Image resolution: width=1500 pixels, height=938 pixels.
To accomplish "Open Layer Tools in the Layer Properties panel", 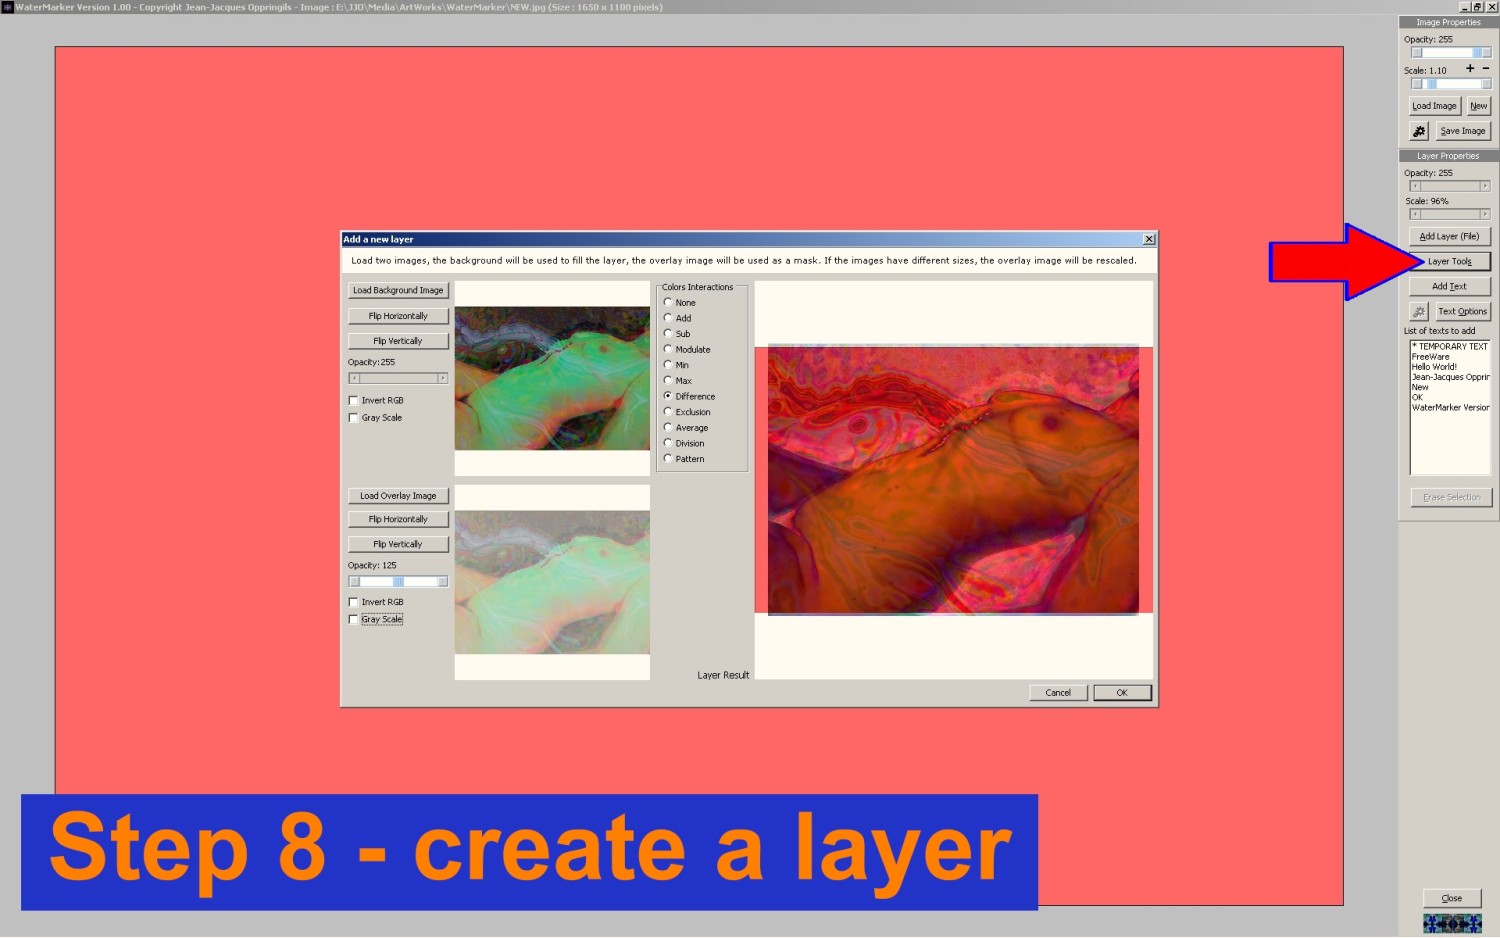I will point(1449,261).
